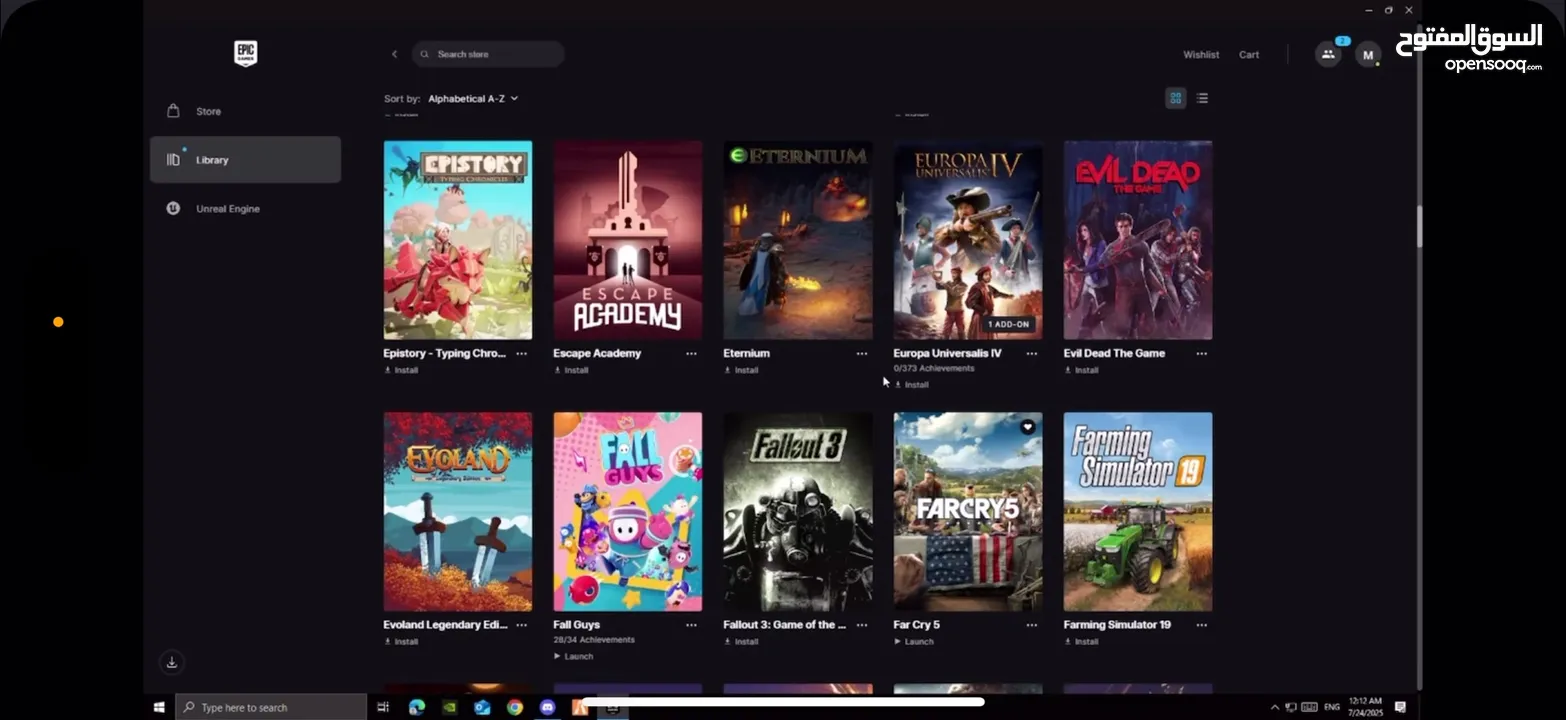Launch Far Cry 5
The height and width of the screenshot is (720, 1566).
913,642
